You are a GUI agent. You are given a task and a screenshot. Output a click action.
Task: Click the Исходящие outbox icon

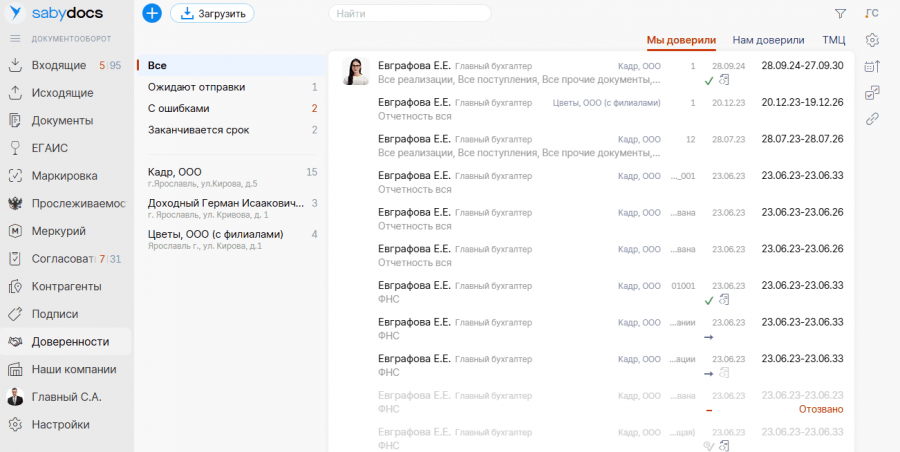[15, 93]
